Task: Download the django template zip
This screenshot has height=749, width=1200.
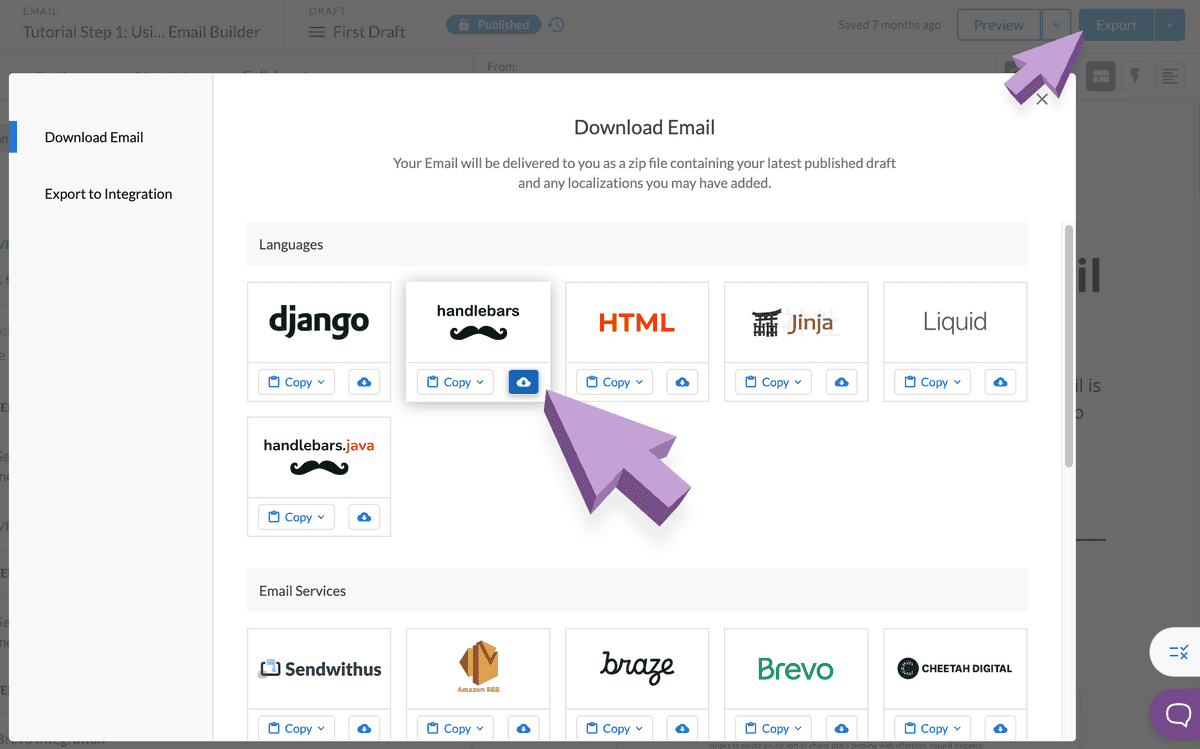Action: [x=364, y=382]
